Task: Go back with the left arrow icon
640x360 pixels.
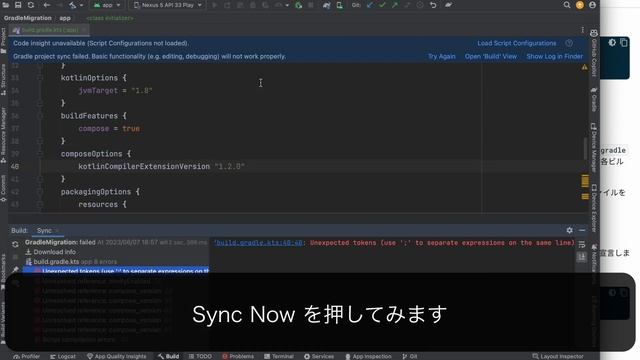Action: (x=47, y=5)
